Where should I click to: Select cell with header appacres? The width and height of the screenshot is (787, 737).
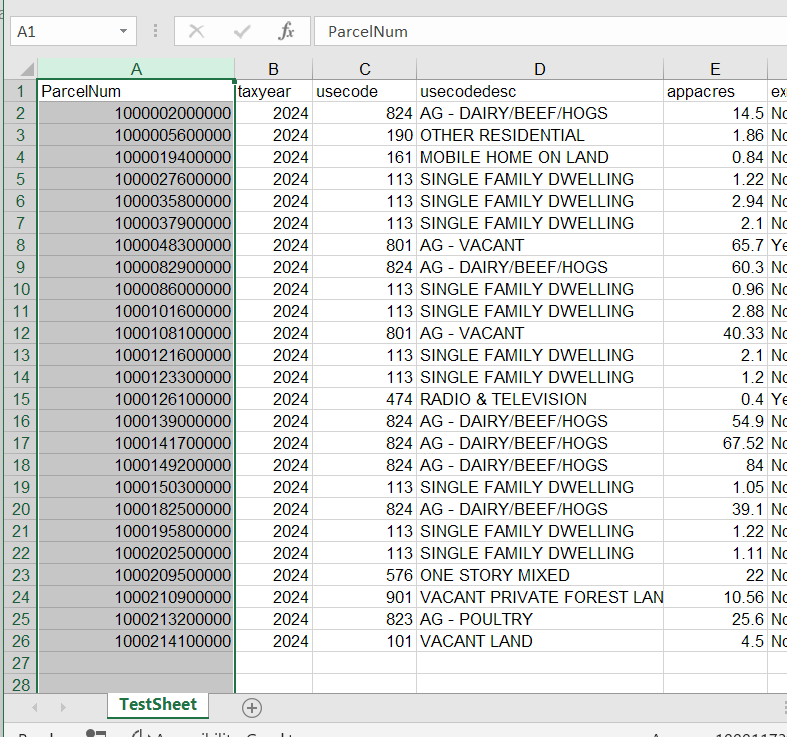tap(715, 91)
